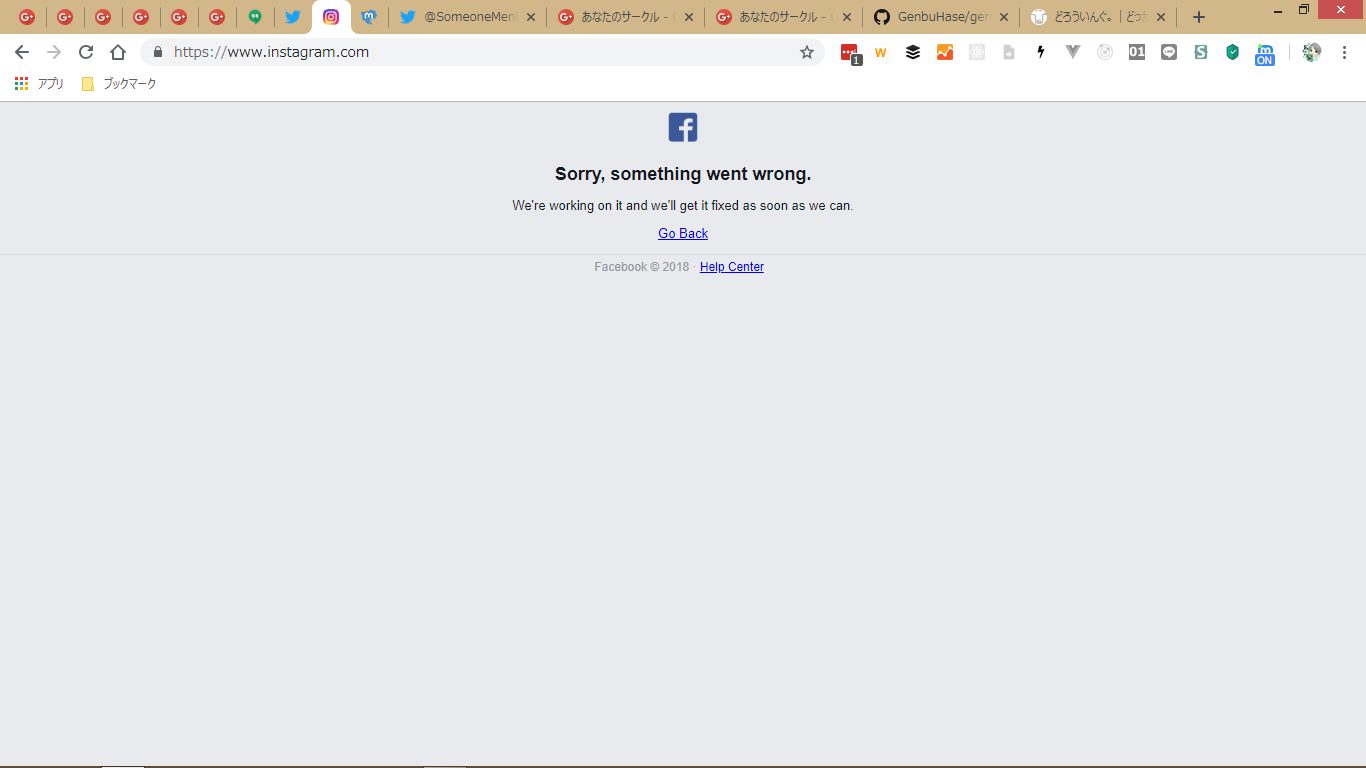The image size is (1366, 768).
Task: Bookmark this page with the star icon
Action: point(807,52)
